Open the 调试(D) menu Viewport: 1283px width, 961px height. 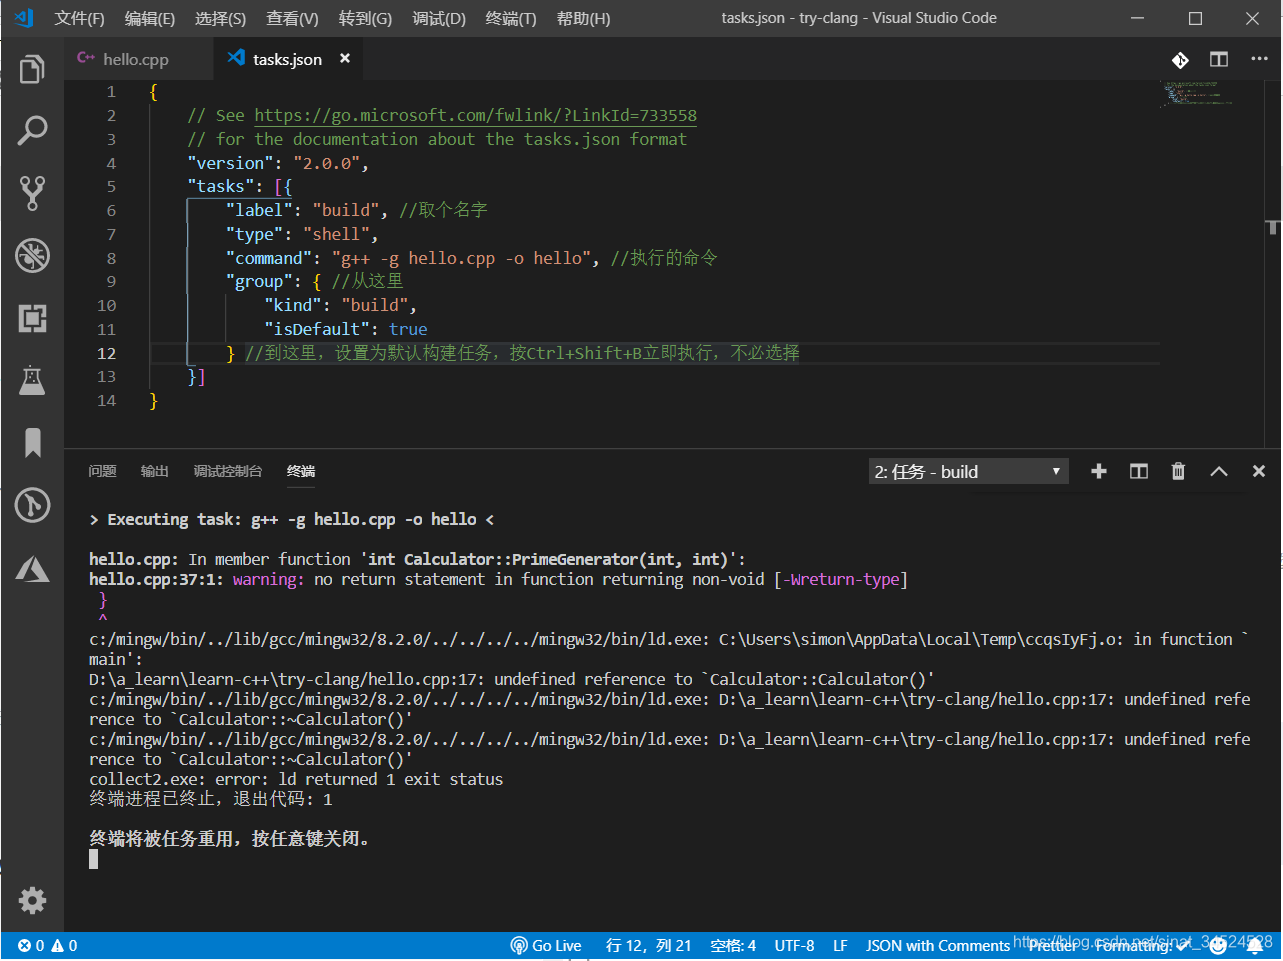click(x=439, y=18)
